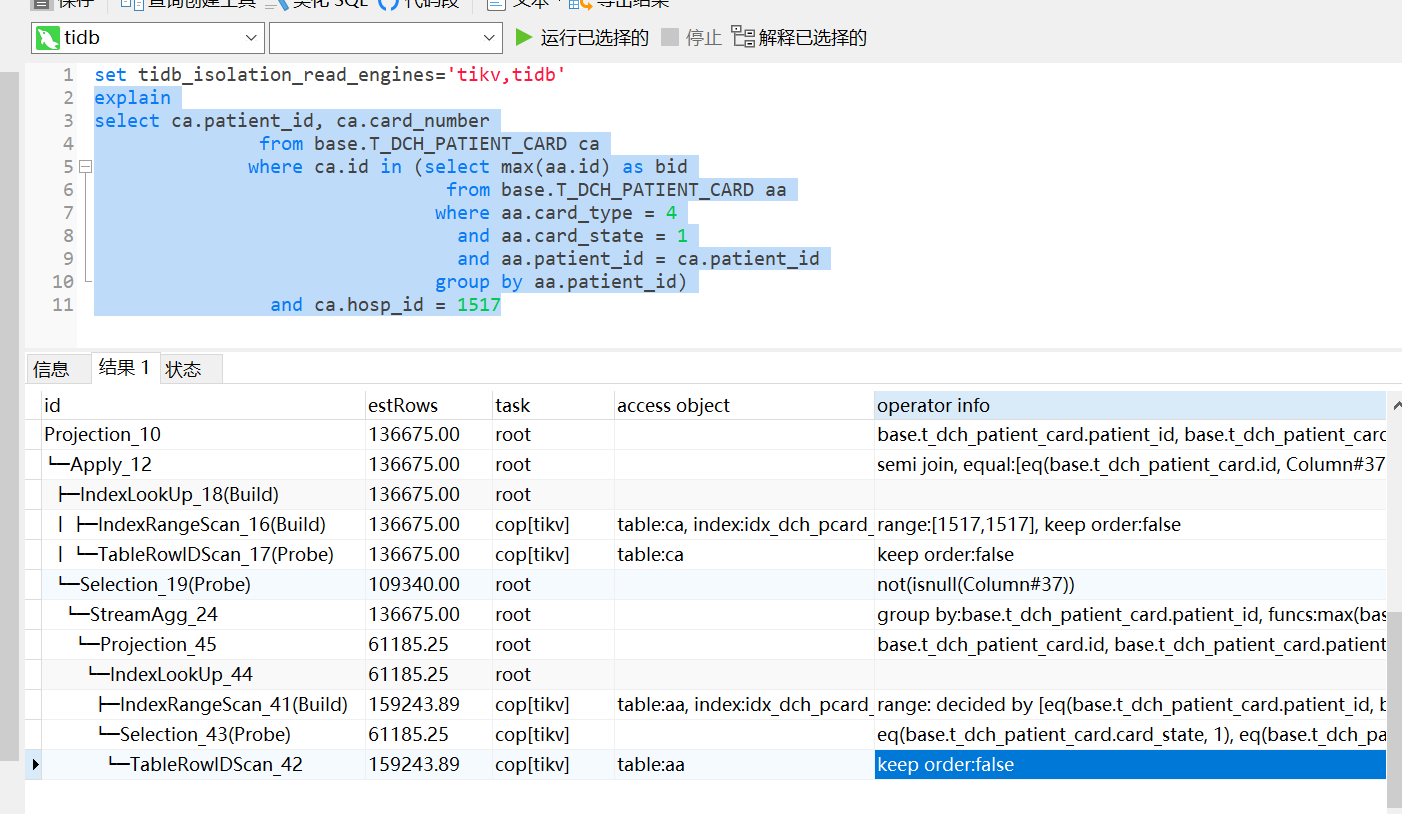Click estRows 159243.89 in the IndexRangeScan_41 row
This screenshot has height=814, width=1402.
click(429, 704)
